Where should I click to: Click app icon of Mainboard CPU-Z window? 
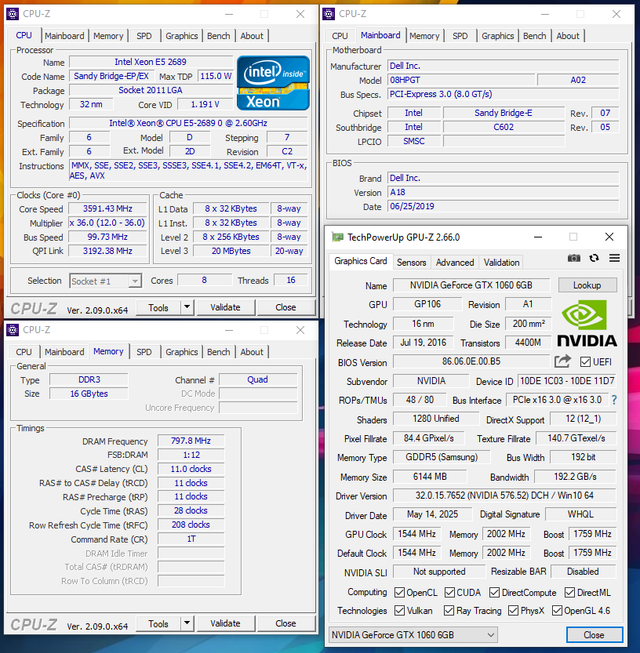(x=329, y=14)
